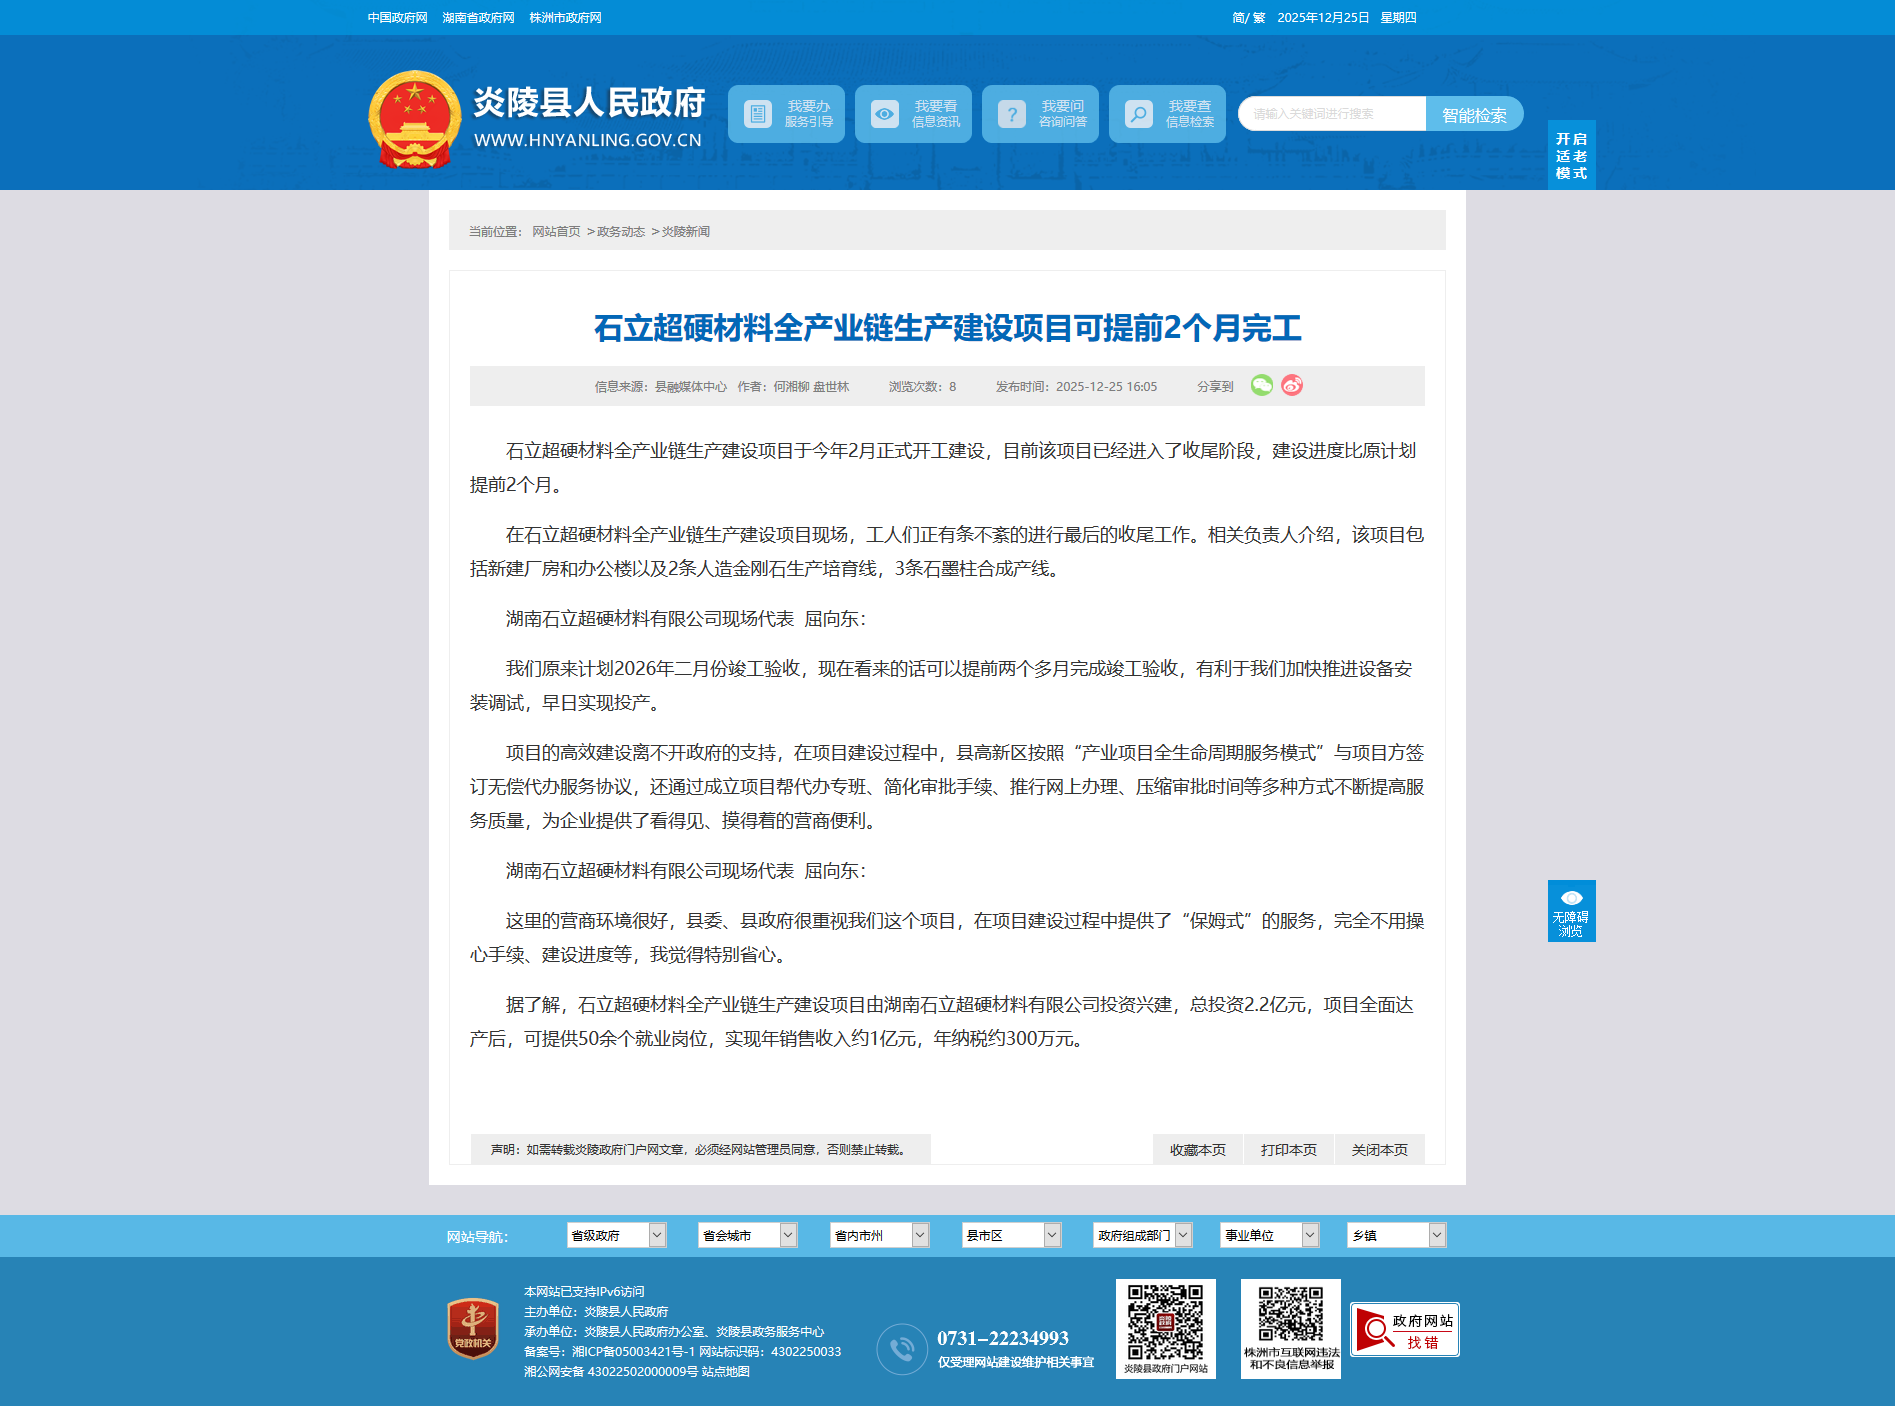Screen dimensions: 1895x1406
Task: Go to 政务动态 in breadcrumb
Action: [x=621, y=232]
